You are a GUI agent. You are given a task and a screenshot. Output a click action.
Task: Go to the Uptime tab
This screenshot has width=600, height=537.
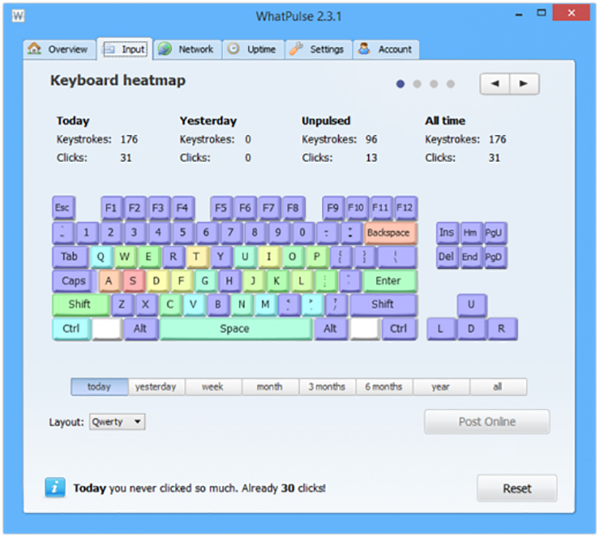click(x=253, y=49)
